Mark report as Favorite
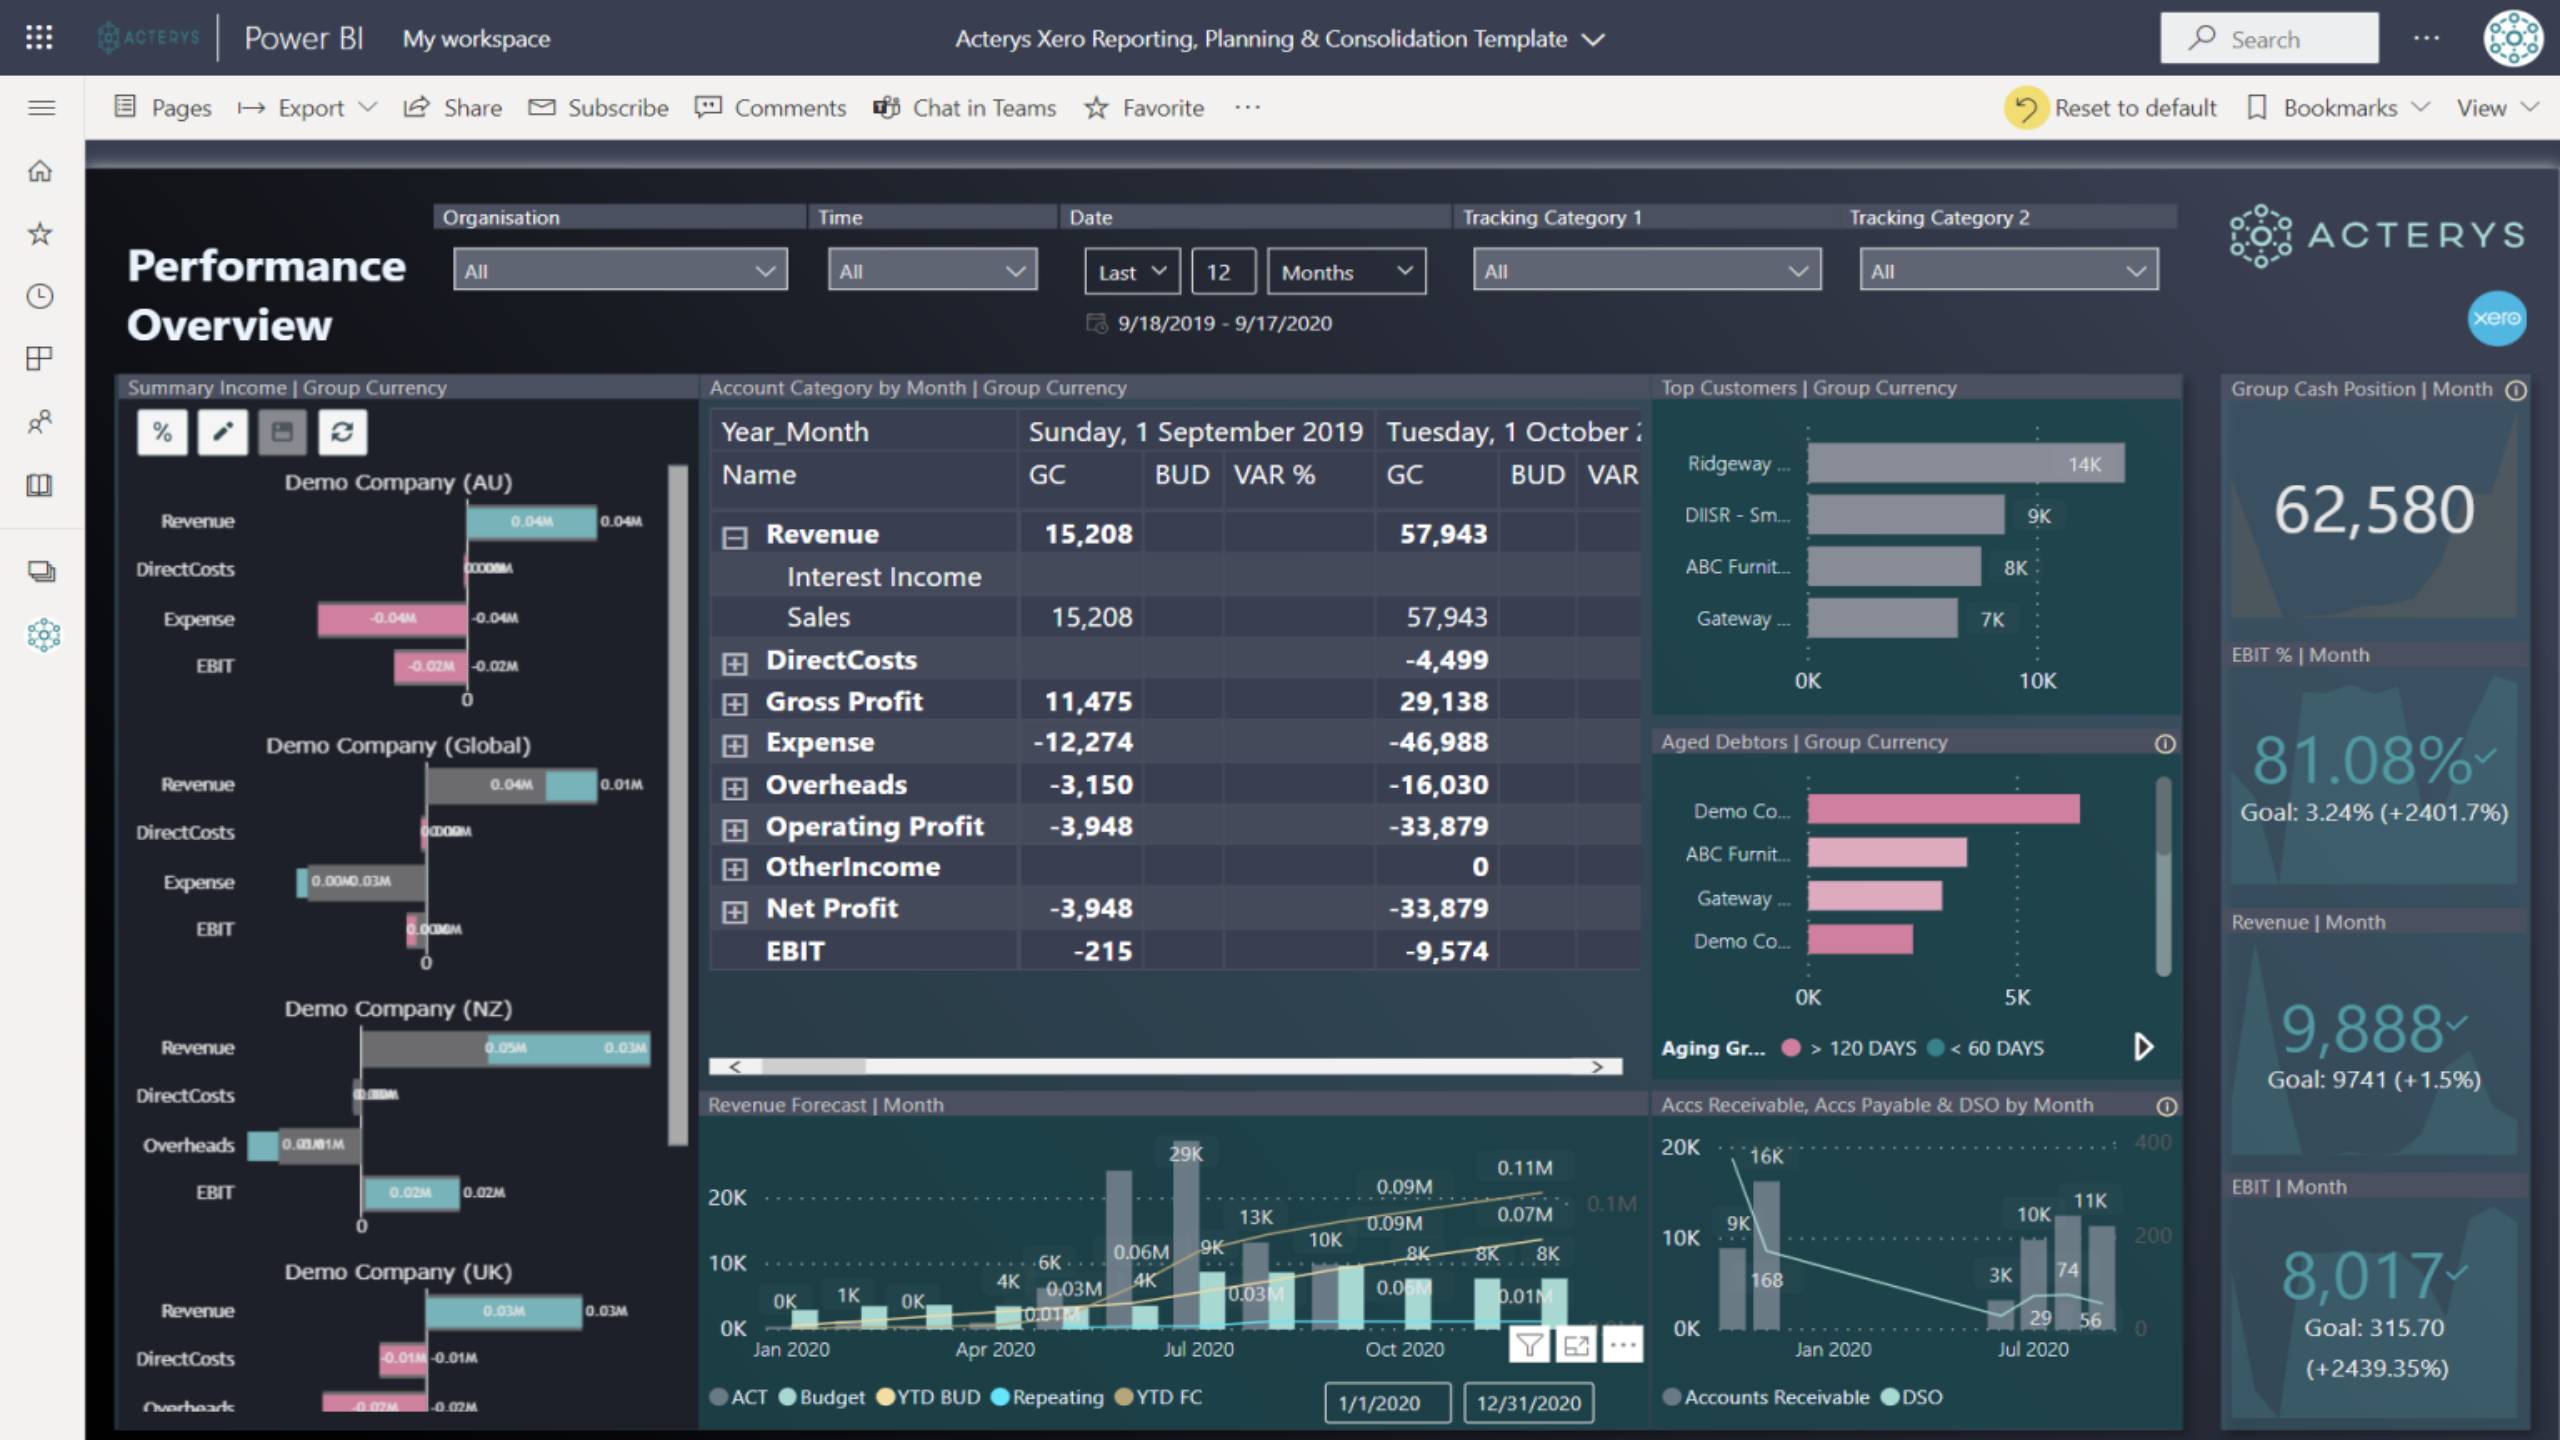This screenshot has width=2560, height=1440. pyautogui.click(x=1144, y=107)
